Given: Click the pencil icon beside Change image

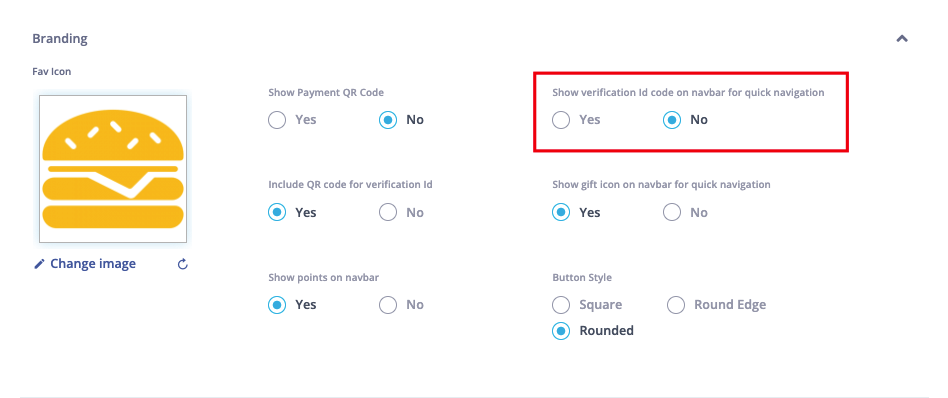Looking at the screenshot, I should coord(39,264).
